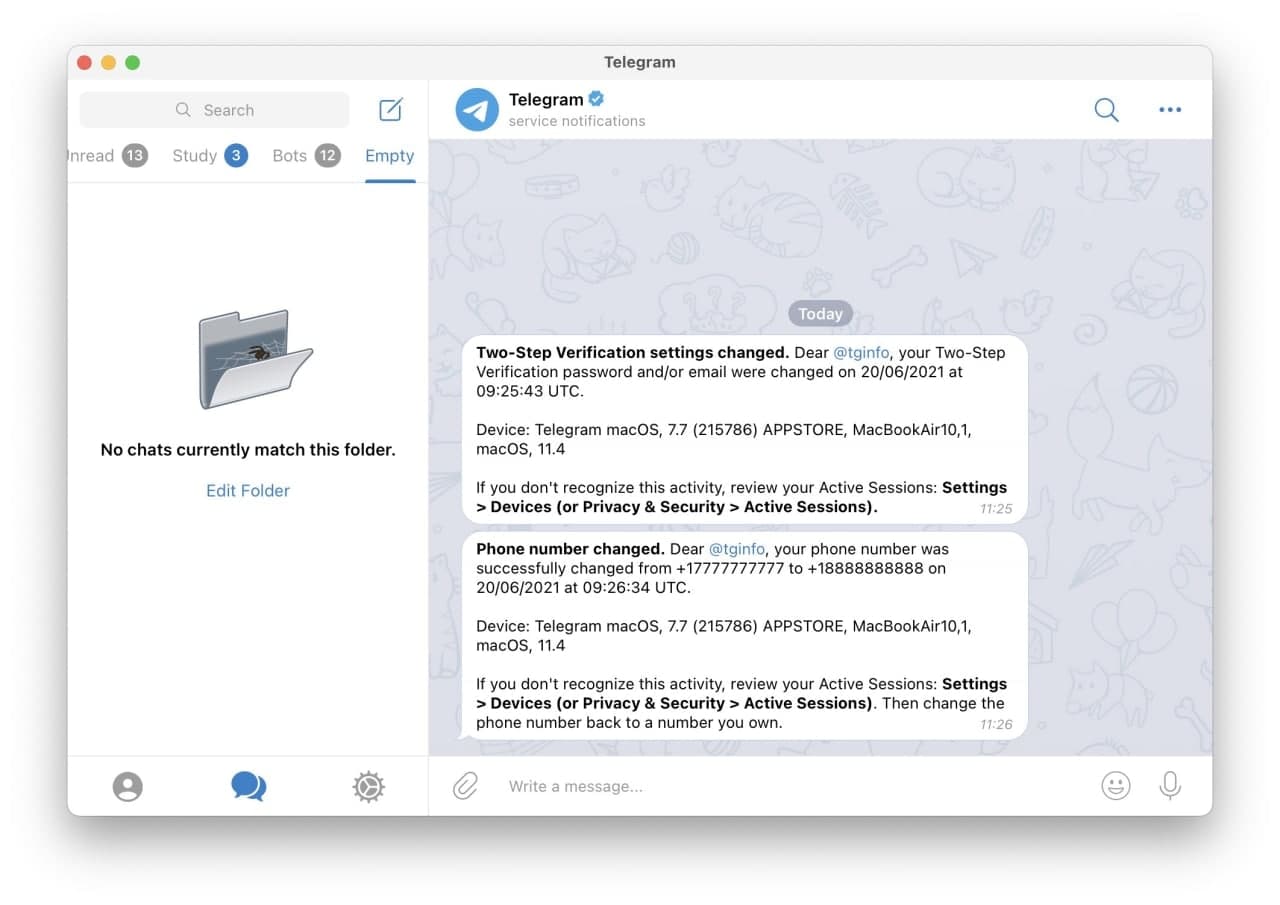The height and width of the screenshot is (905, 1280).
Task: Click the compose new message icon
Action: point(391,110)
